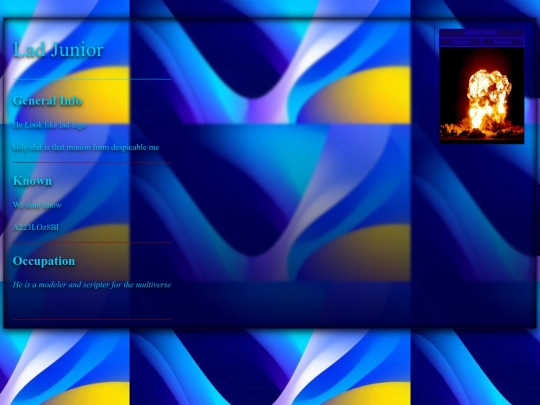
Task: Select the Occupation heading
Action: pyautogui.click(x=44, y=261)
